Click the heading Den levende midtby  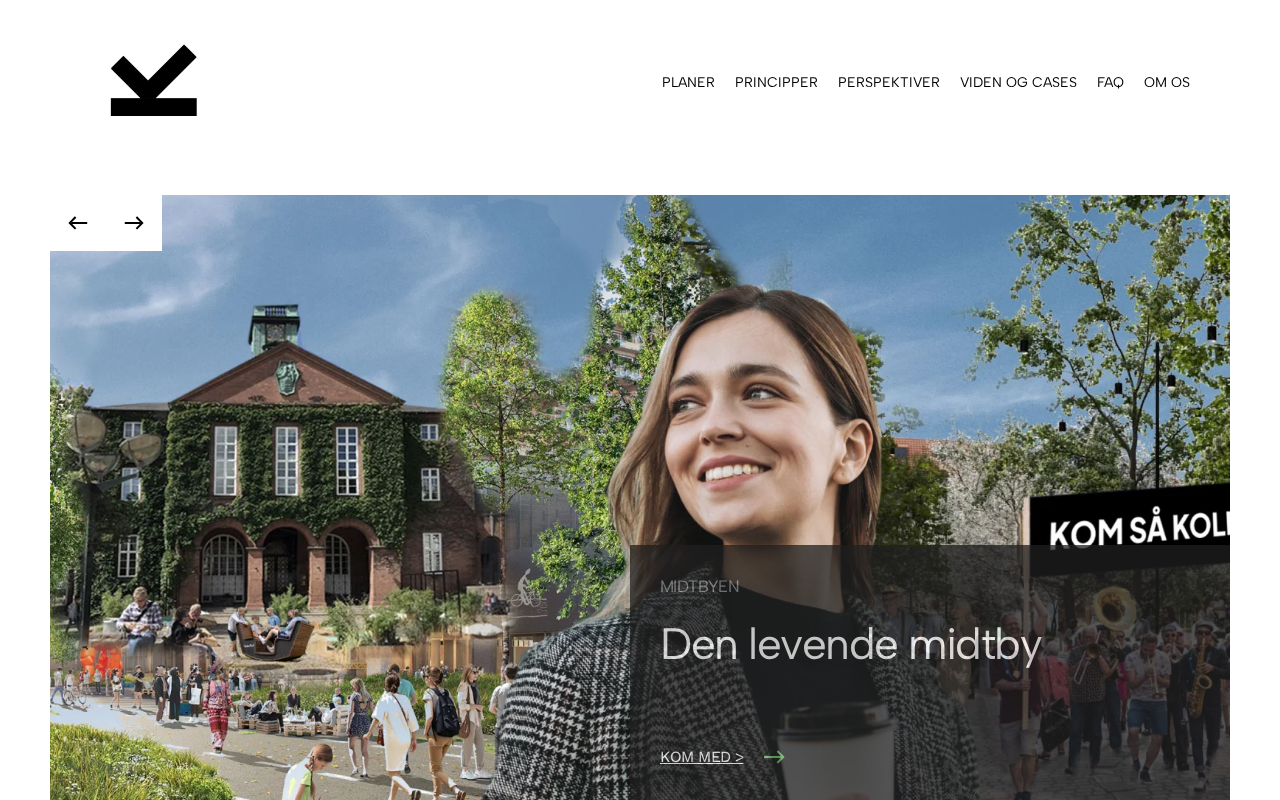click(x=851, y=644)
